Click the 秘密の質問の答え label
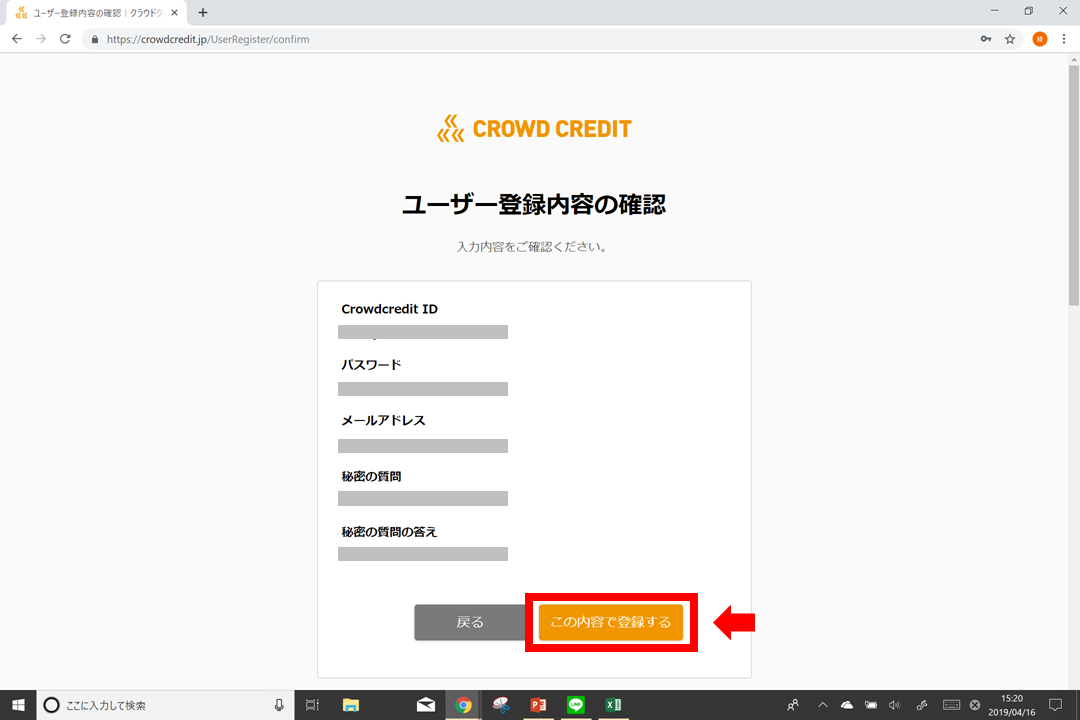Viewport: 1080px width, 720px height. [389, 532]
